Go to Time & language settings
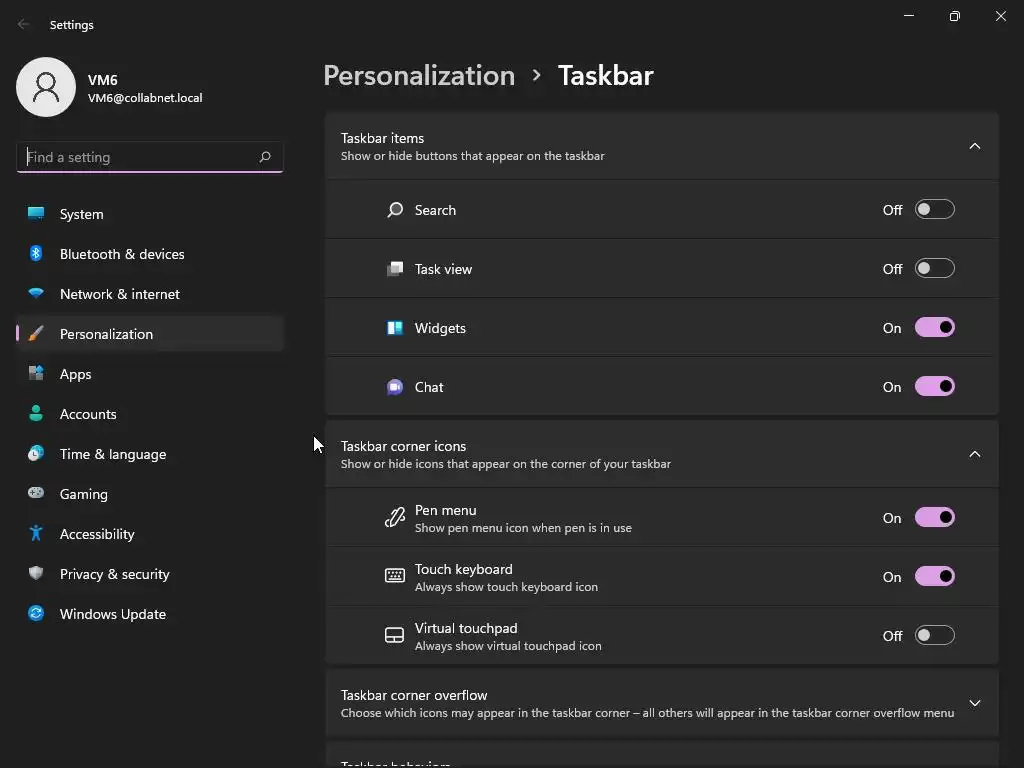Screen dimensions: 1024x768 113,454
